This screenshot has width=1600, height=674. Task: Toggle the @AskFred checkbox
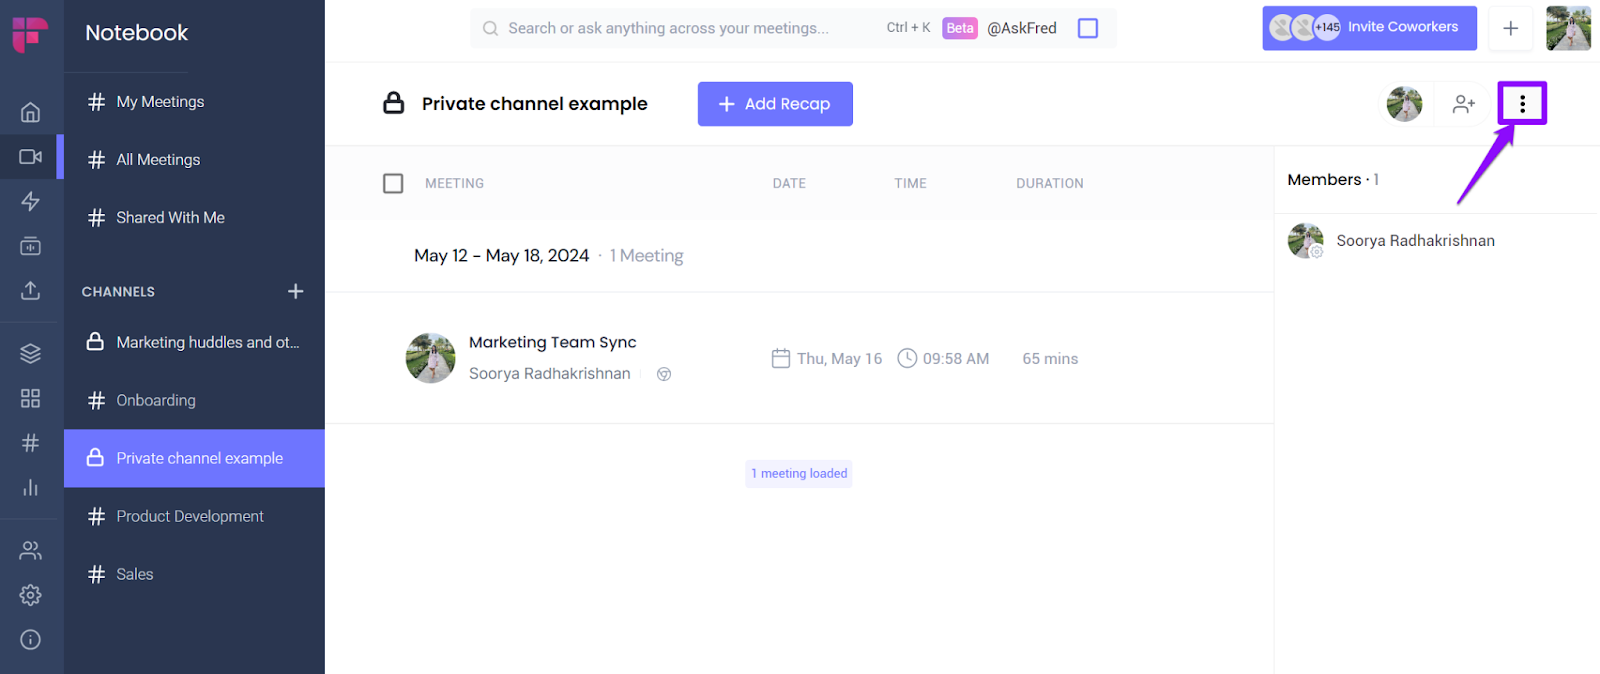click(1088, 28)
